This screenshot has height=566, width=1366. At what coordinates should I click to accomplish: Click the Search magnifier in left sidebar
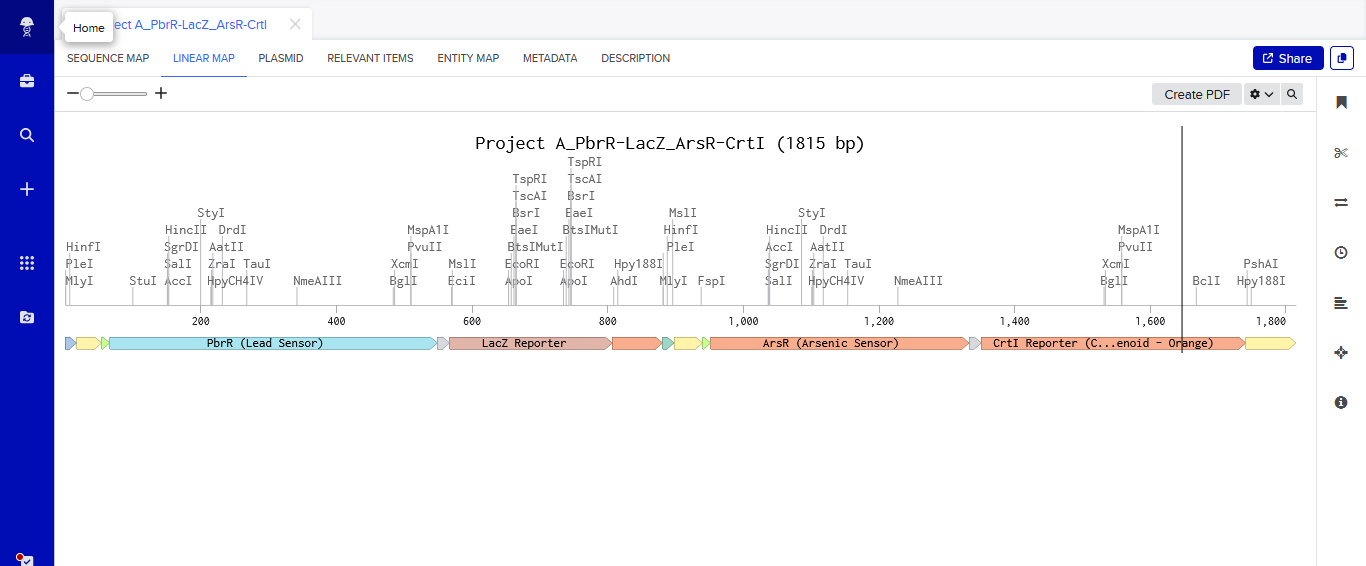coord(27,135)
